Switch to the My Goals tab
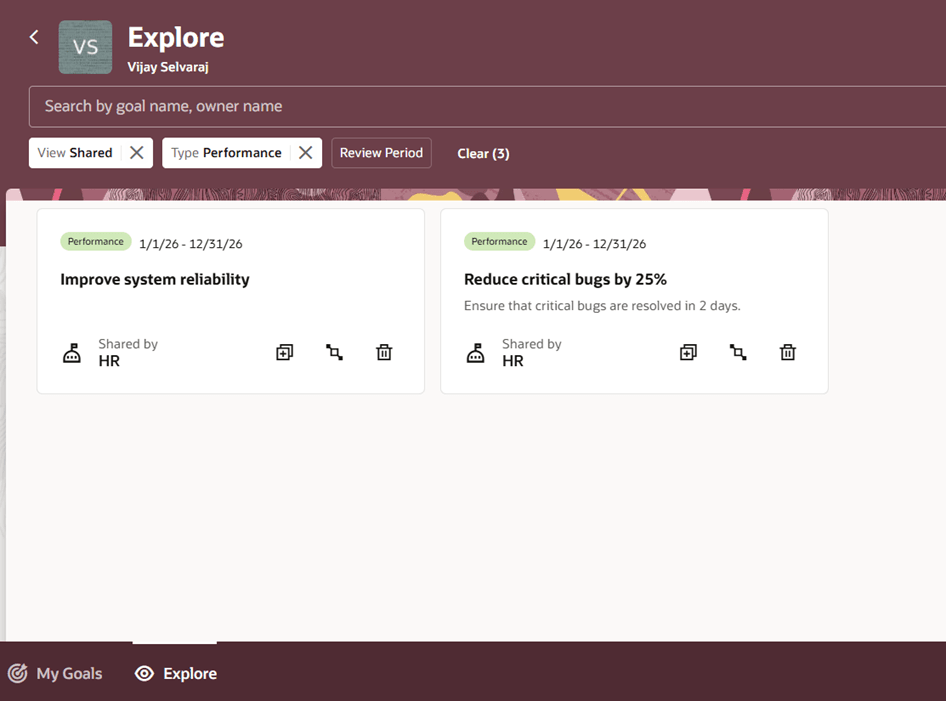This screenshot has width=946, height=701. pos(55,673)
